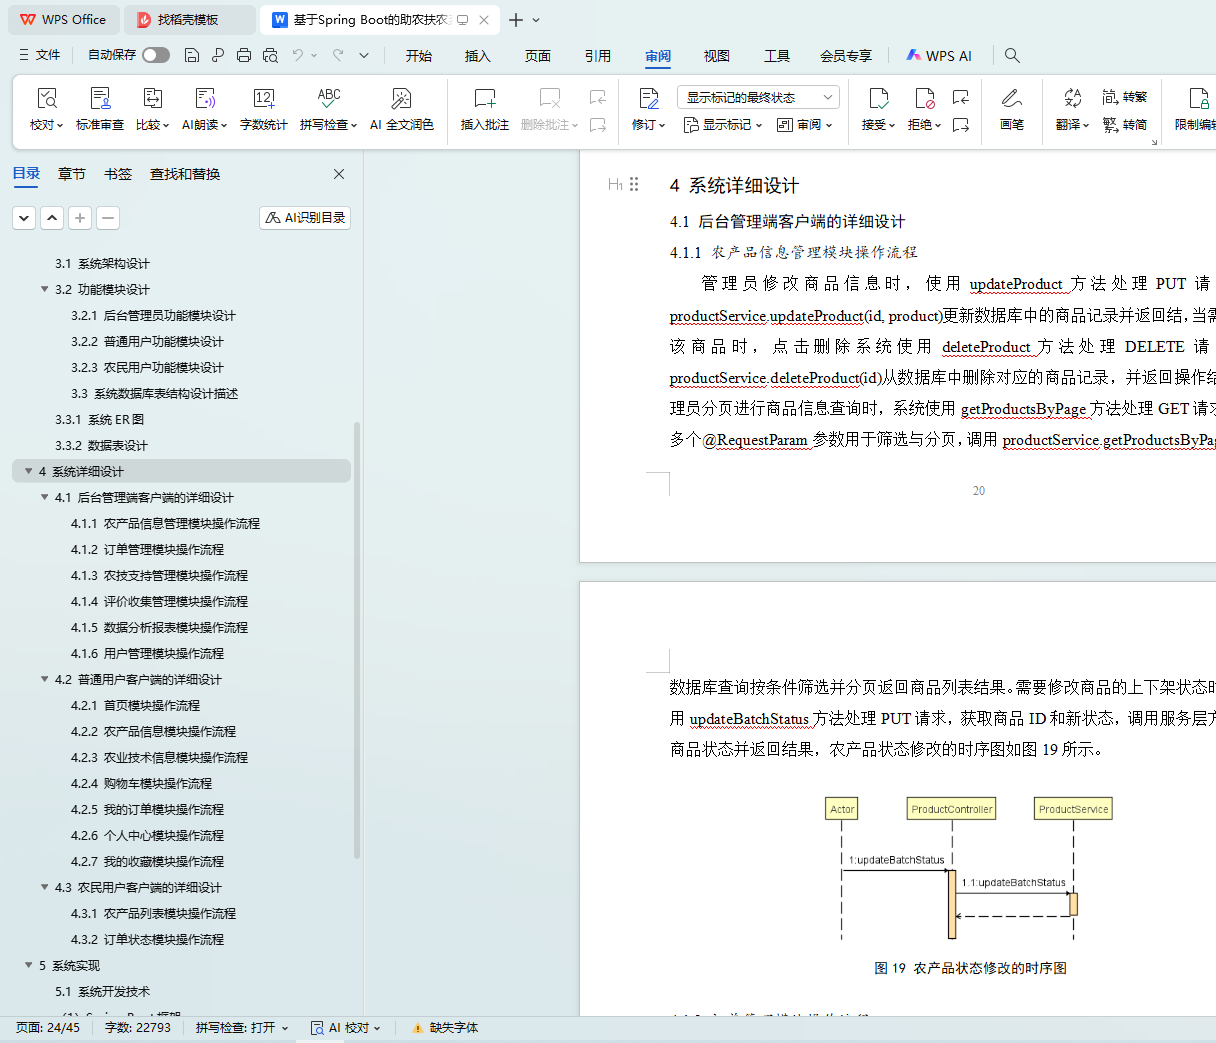Collapse the 4.1 后台管理端客户端 outline node

coord(45,497)
